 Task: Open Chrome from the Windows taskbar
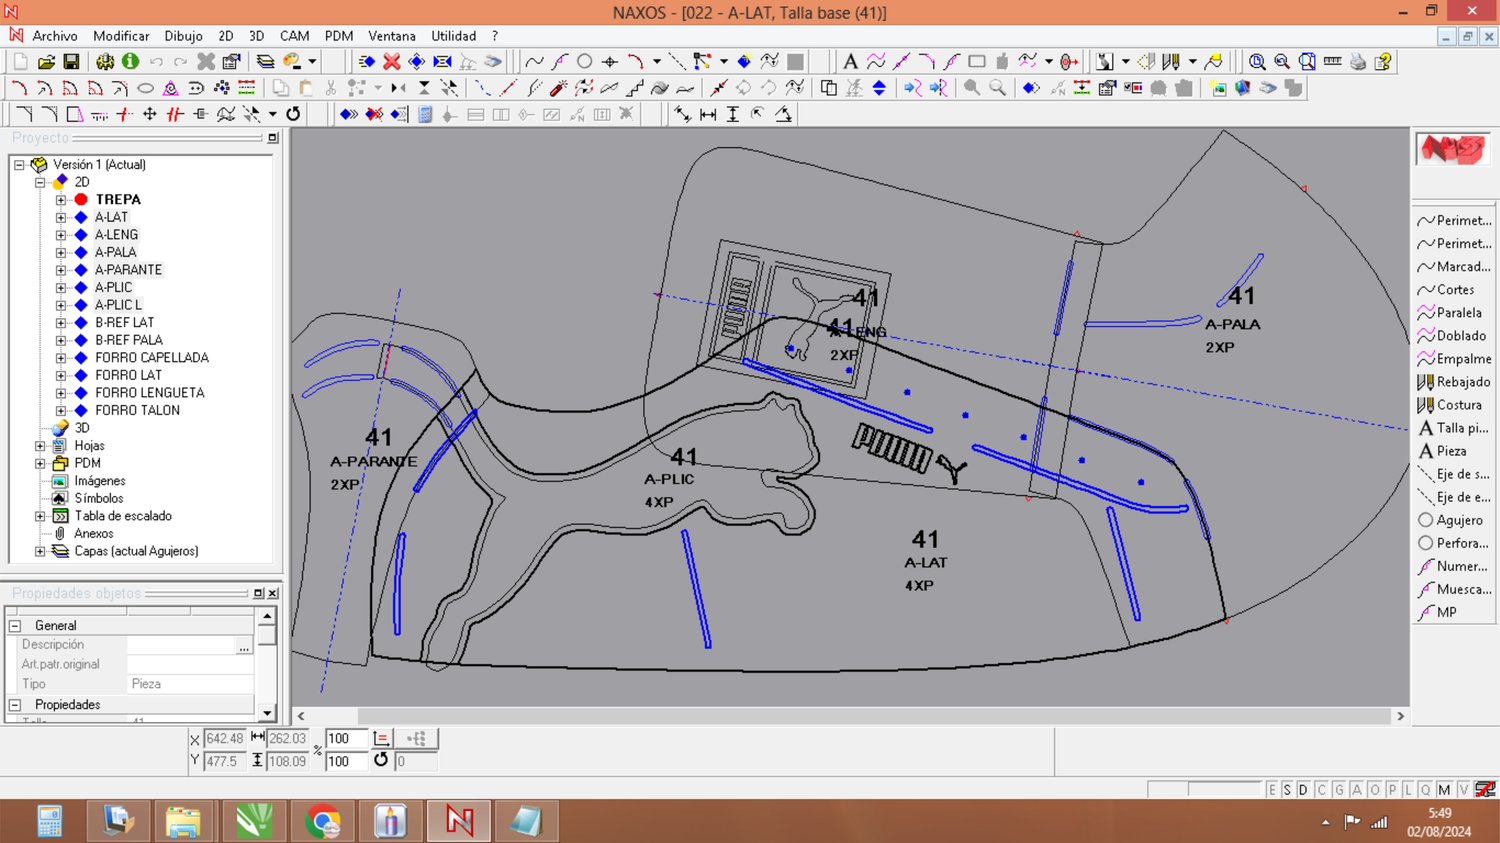pos(323,822)
